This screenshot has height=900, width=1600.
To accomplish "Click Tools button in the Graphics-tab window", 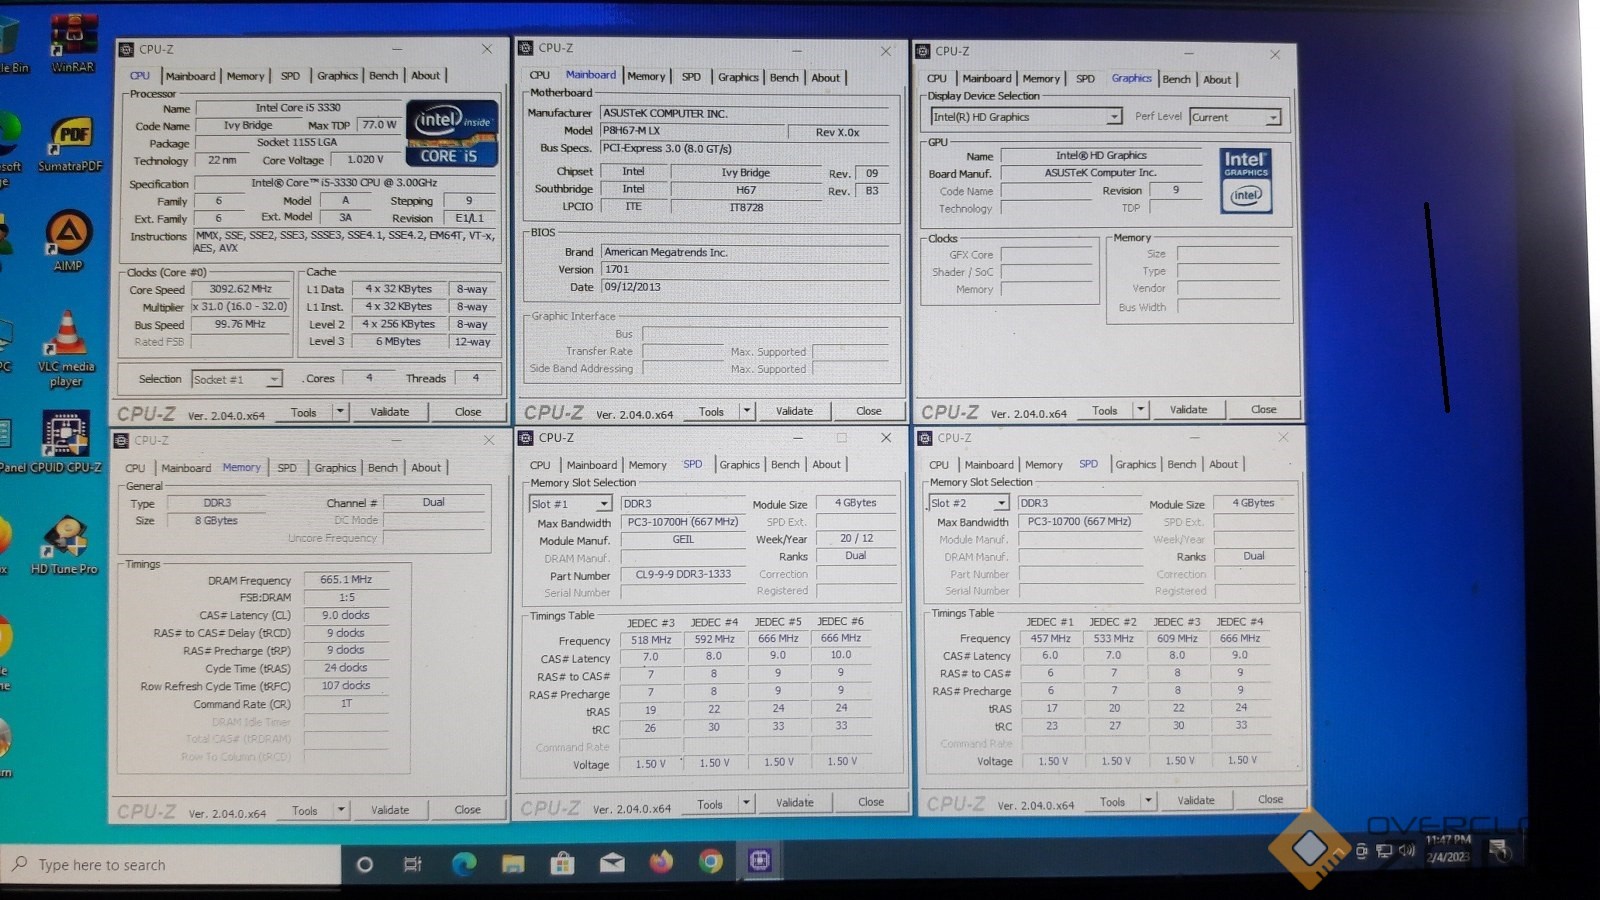I will [1105, 410].
